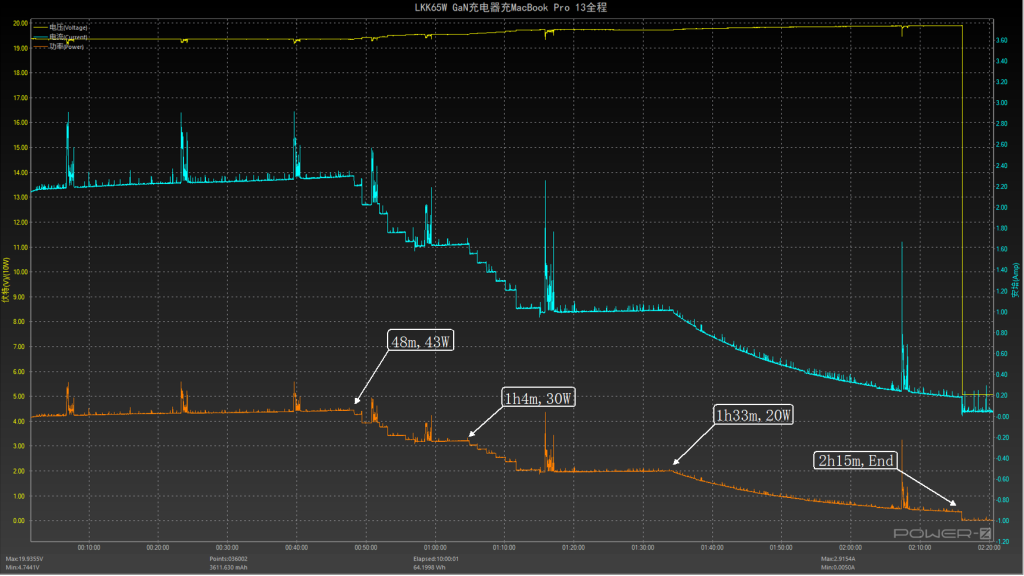Click the Current legend entry
The image size is (1024, 576).
[60, 37]
